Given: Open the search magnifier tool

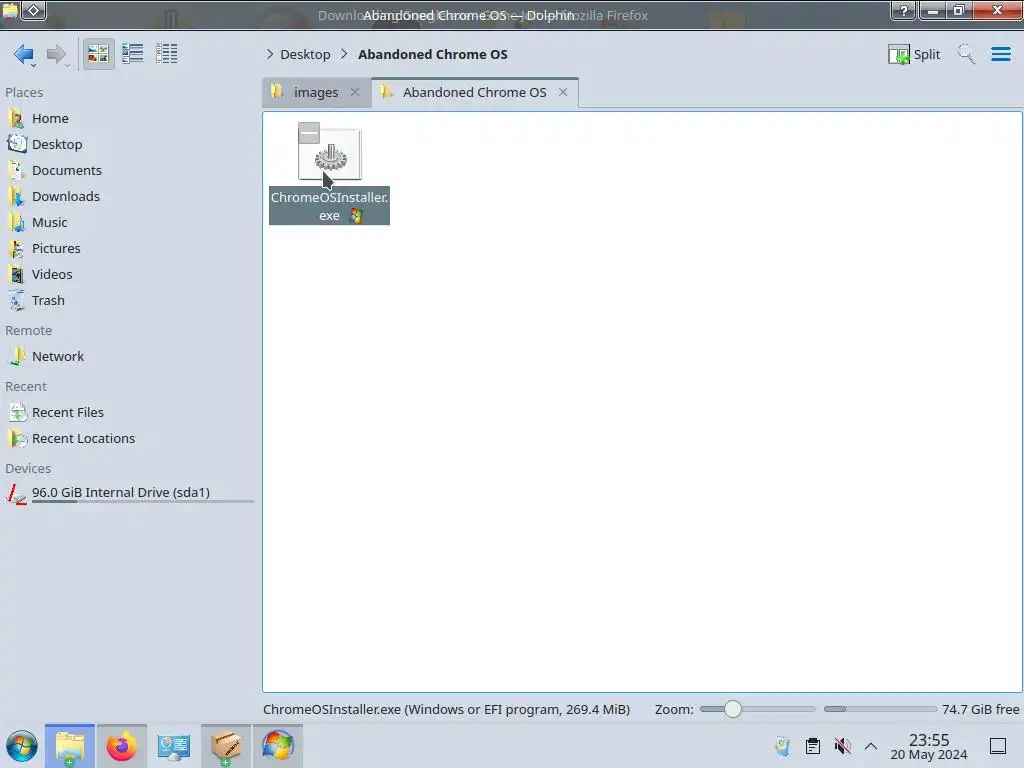Looking at the screenshot, I should [x=967, y=54].
